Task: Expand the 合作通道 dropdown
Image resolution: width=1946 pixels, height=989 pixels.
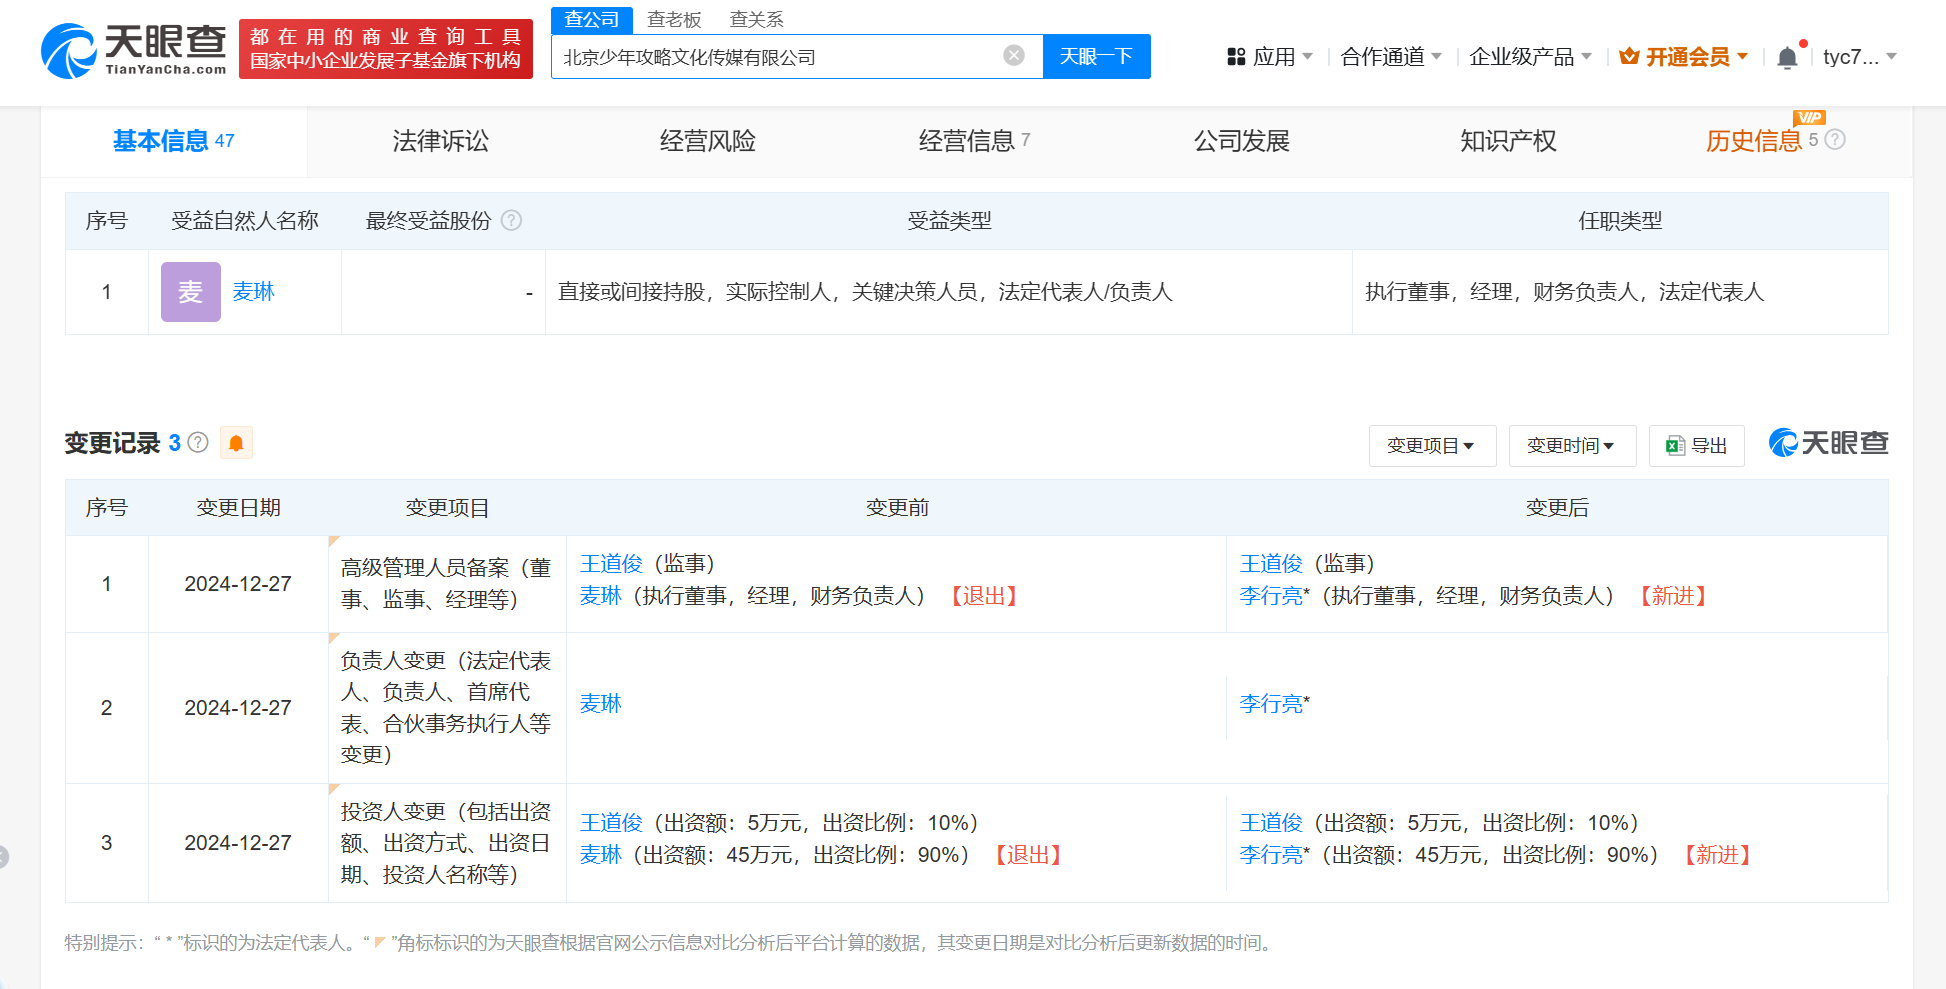Action: pyautogui.click(x=1391, y=57)
